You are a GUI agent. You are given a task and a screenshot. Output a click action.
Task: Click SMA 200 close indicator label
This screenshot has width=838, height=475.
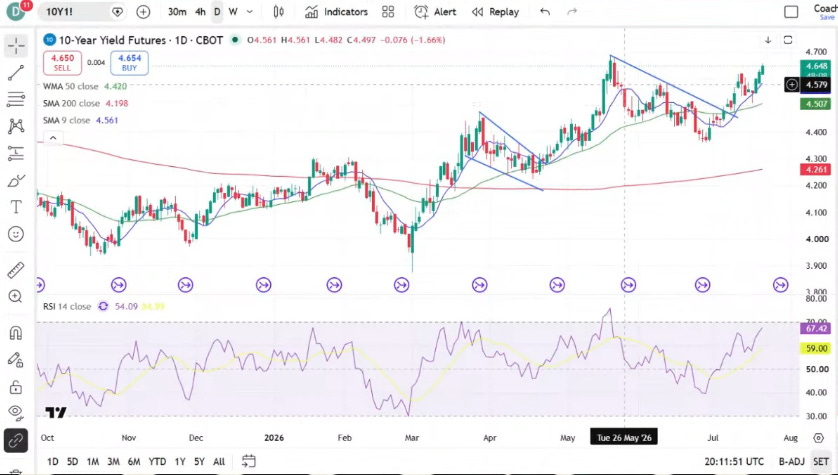pyautogui.click(x=71, y=104)
